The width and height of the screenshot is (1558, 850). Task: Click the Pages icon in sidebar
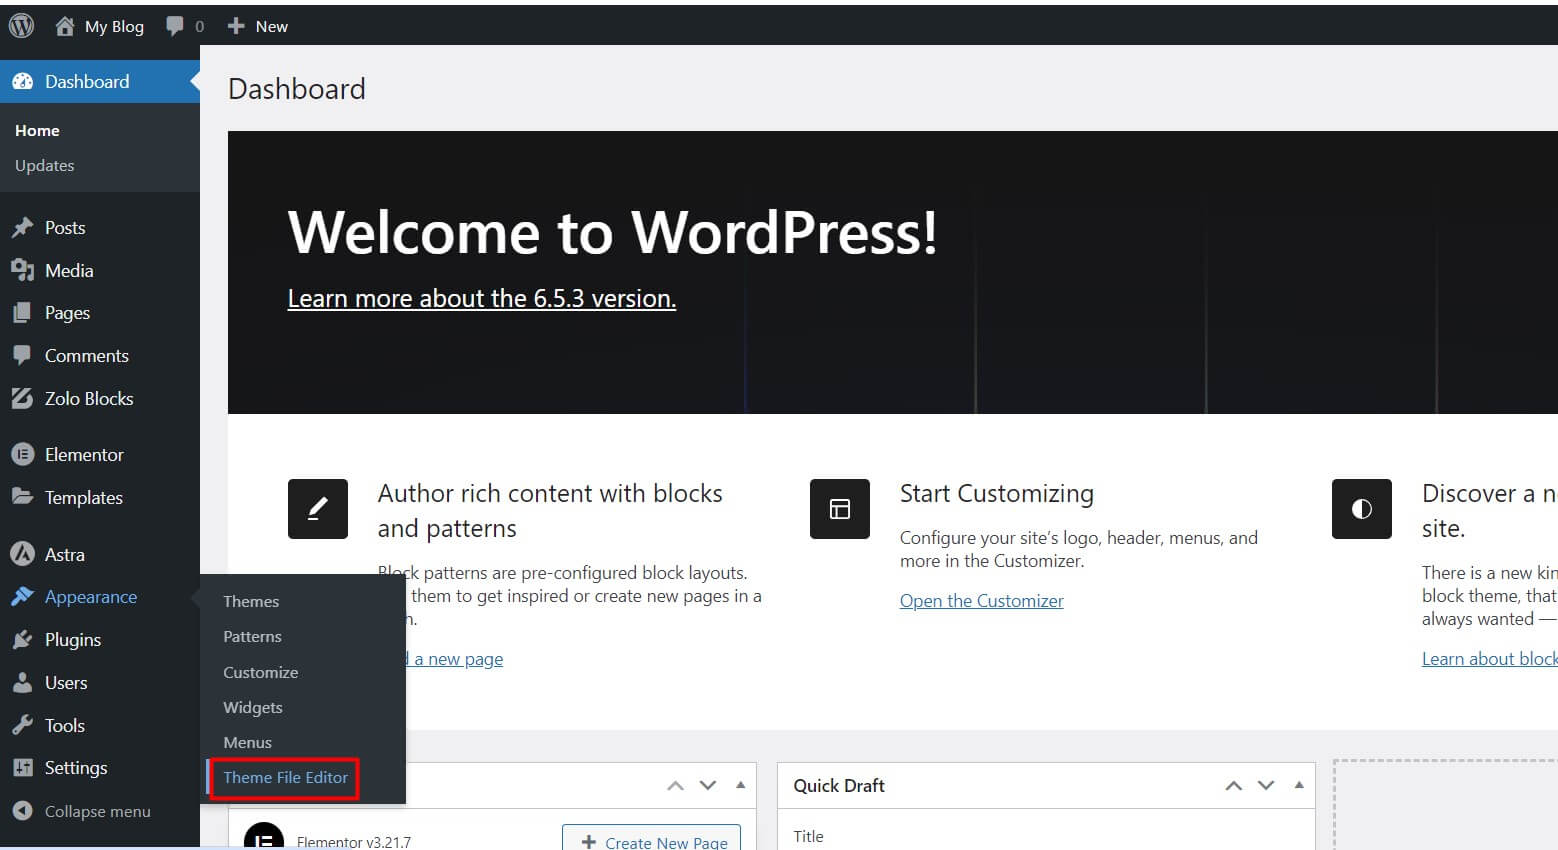click(22, 313)
